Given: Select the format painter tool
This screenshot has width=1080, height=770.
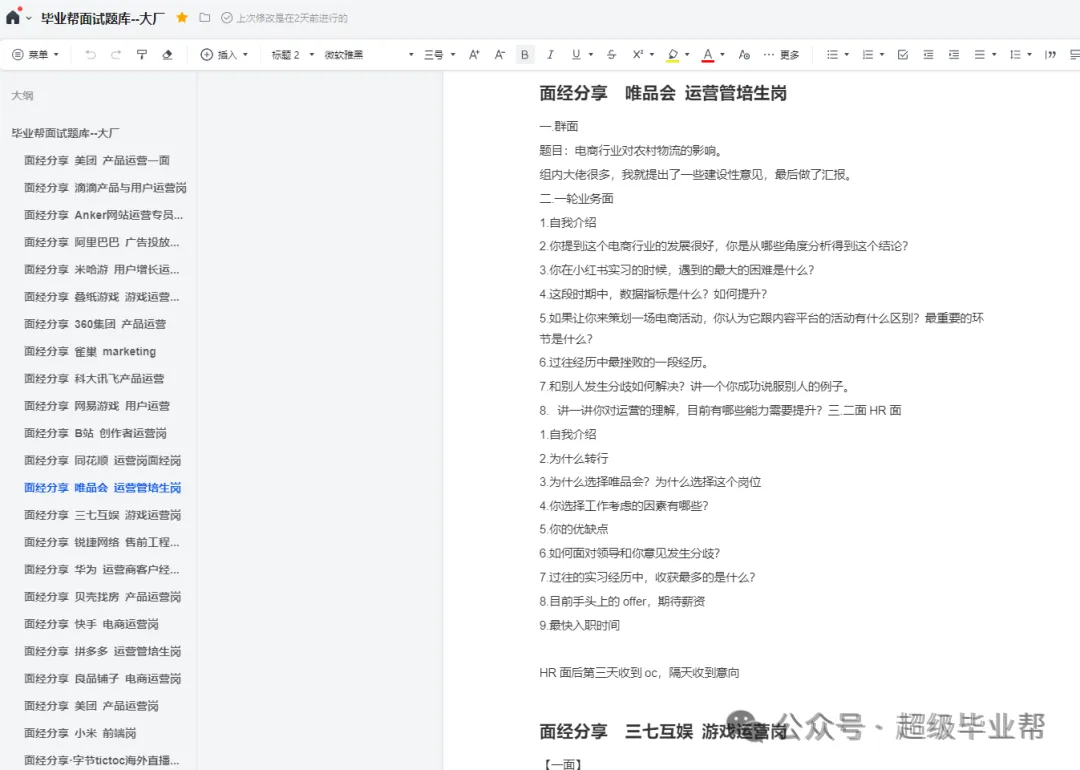Looking at the screenshot, I should [x=142, y=54].
